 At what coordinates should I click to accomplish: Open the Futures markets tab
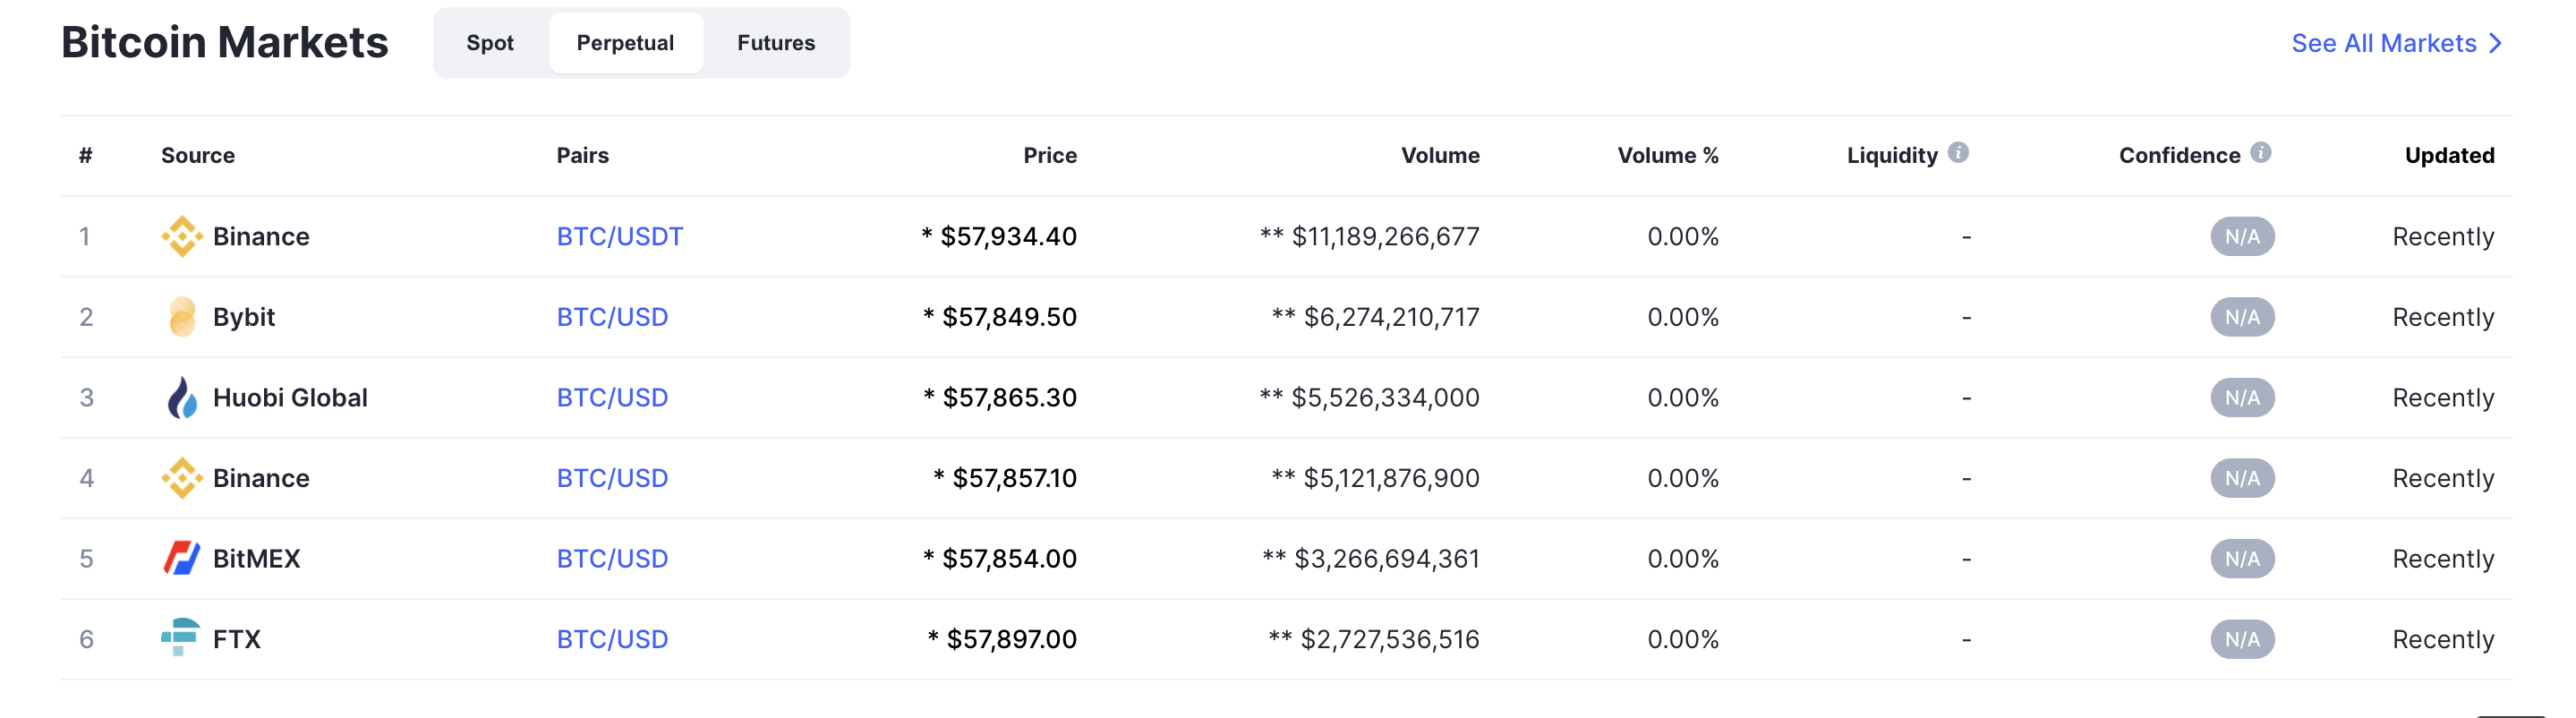point(776,43)
